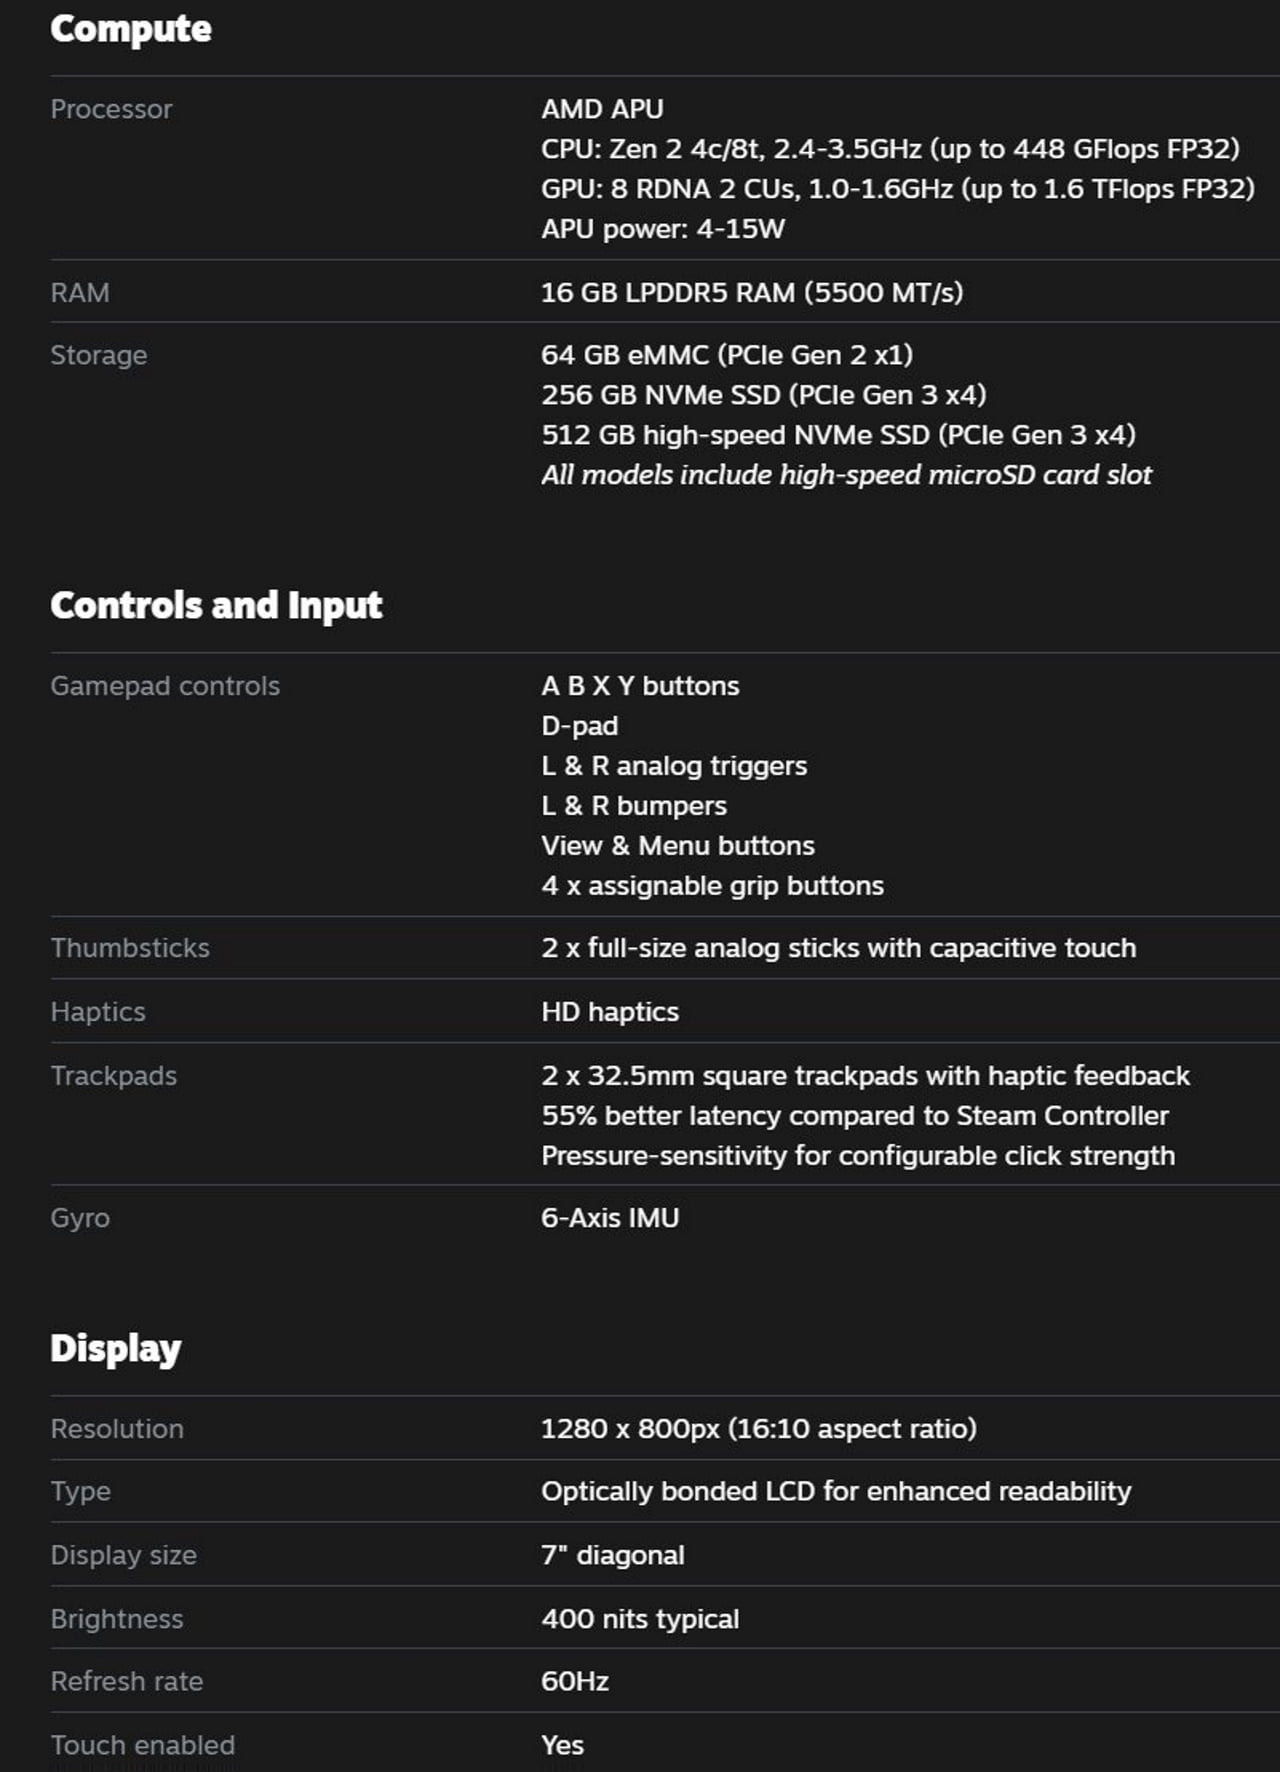The height and width of the screenshot is (1772, 1280).
Task: Click the HD haptics value
Action: [610, 1012]
